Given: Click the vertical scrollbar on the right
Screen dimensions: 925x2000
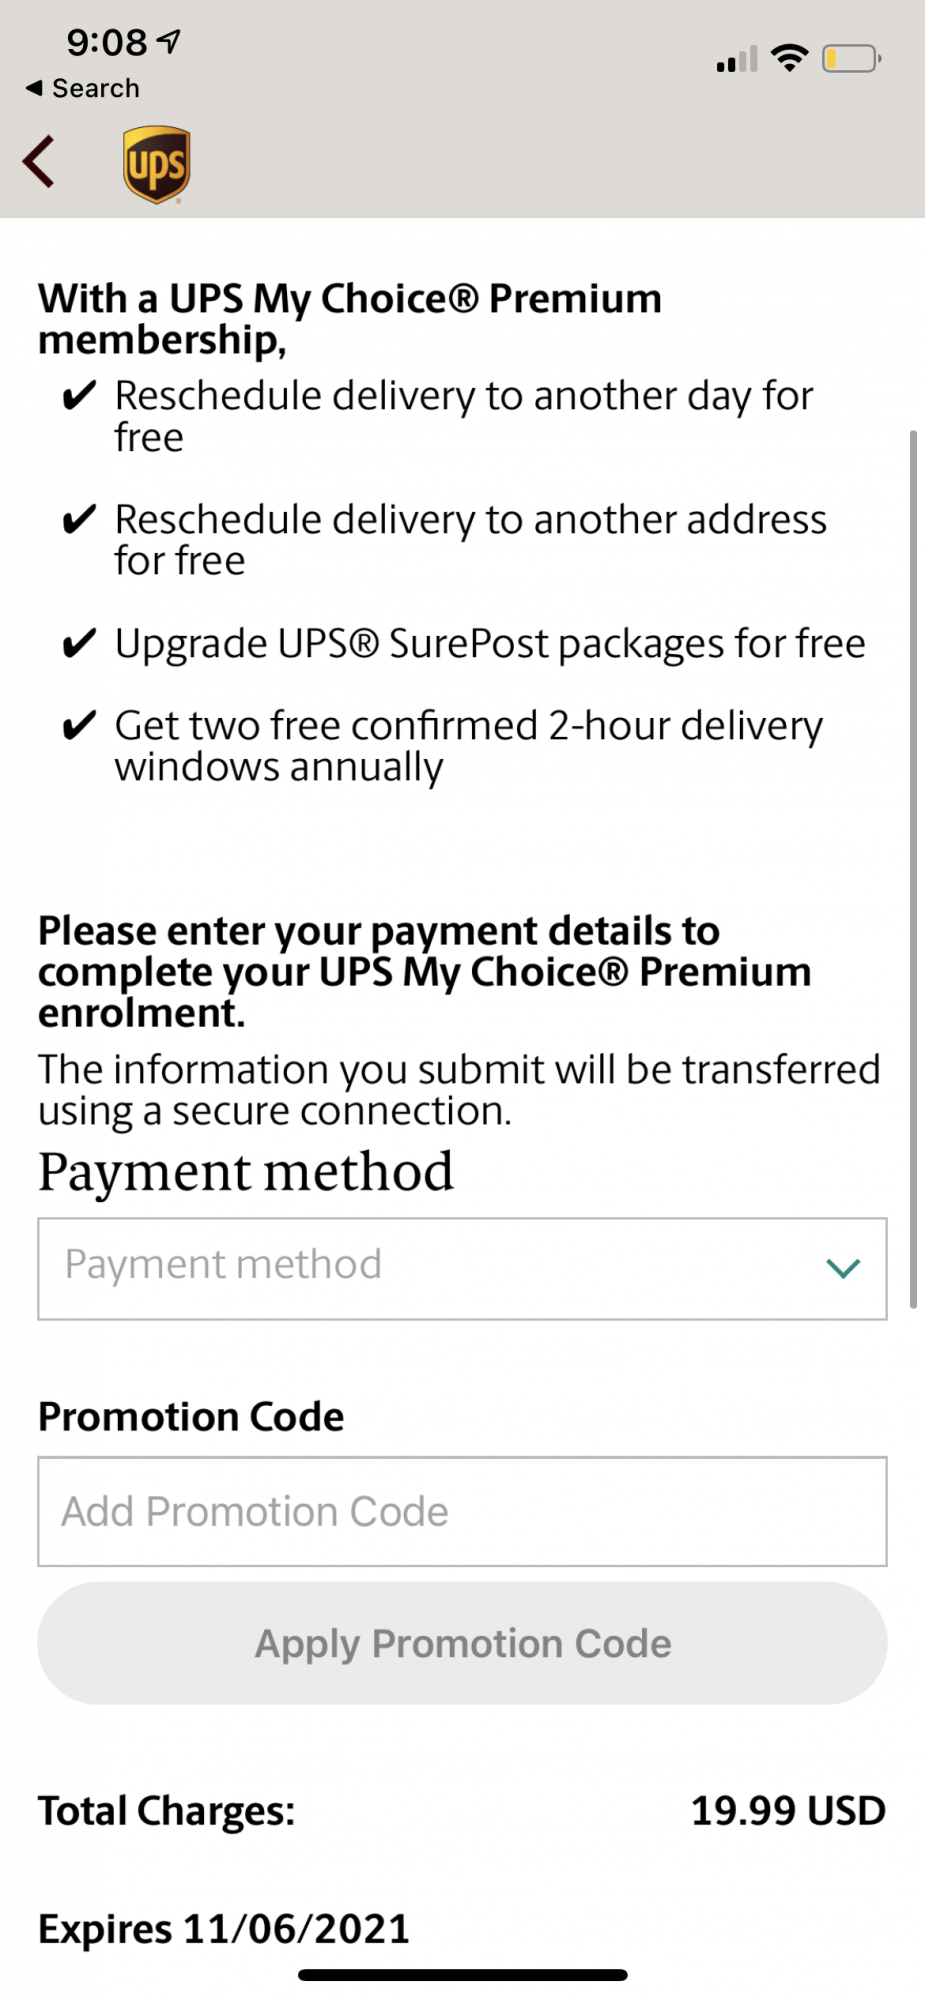Looking at the screenshot, I should (912, 868).
